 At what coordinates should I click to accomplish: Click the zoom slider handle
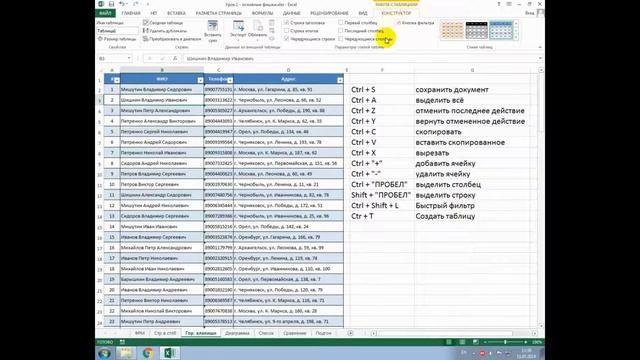505,342
